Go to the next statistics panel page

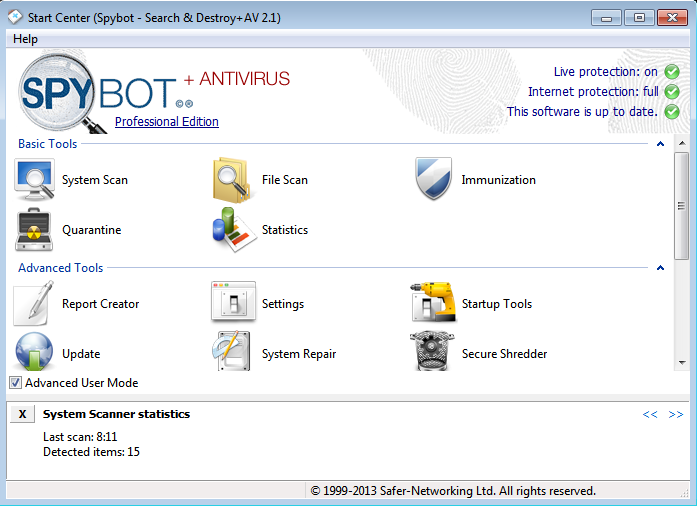point(676,414)
